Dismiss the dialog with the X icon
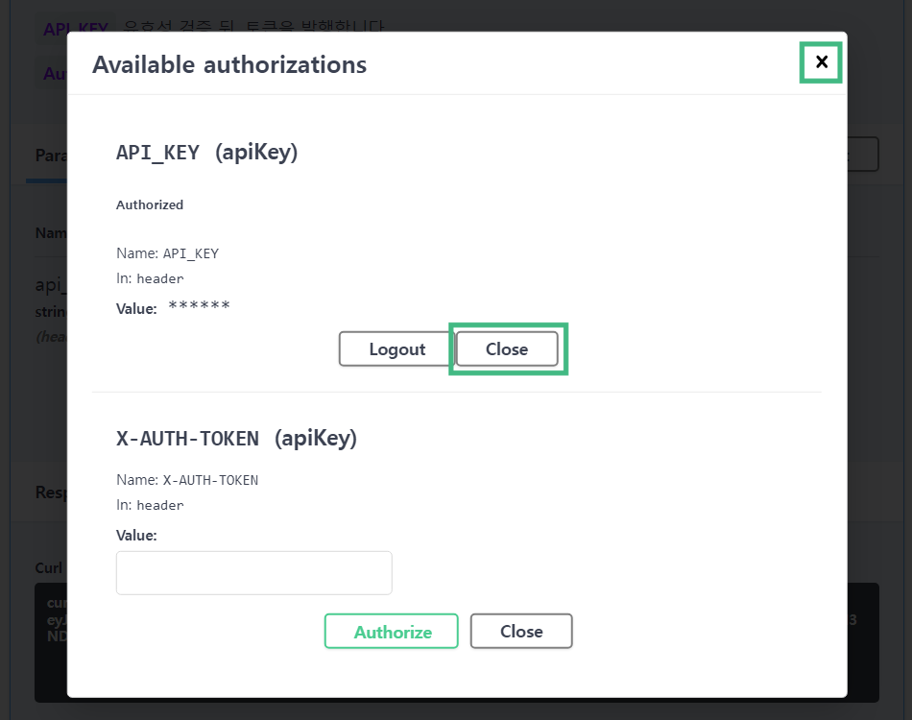 tap(821, 62)
